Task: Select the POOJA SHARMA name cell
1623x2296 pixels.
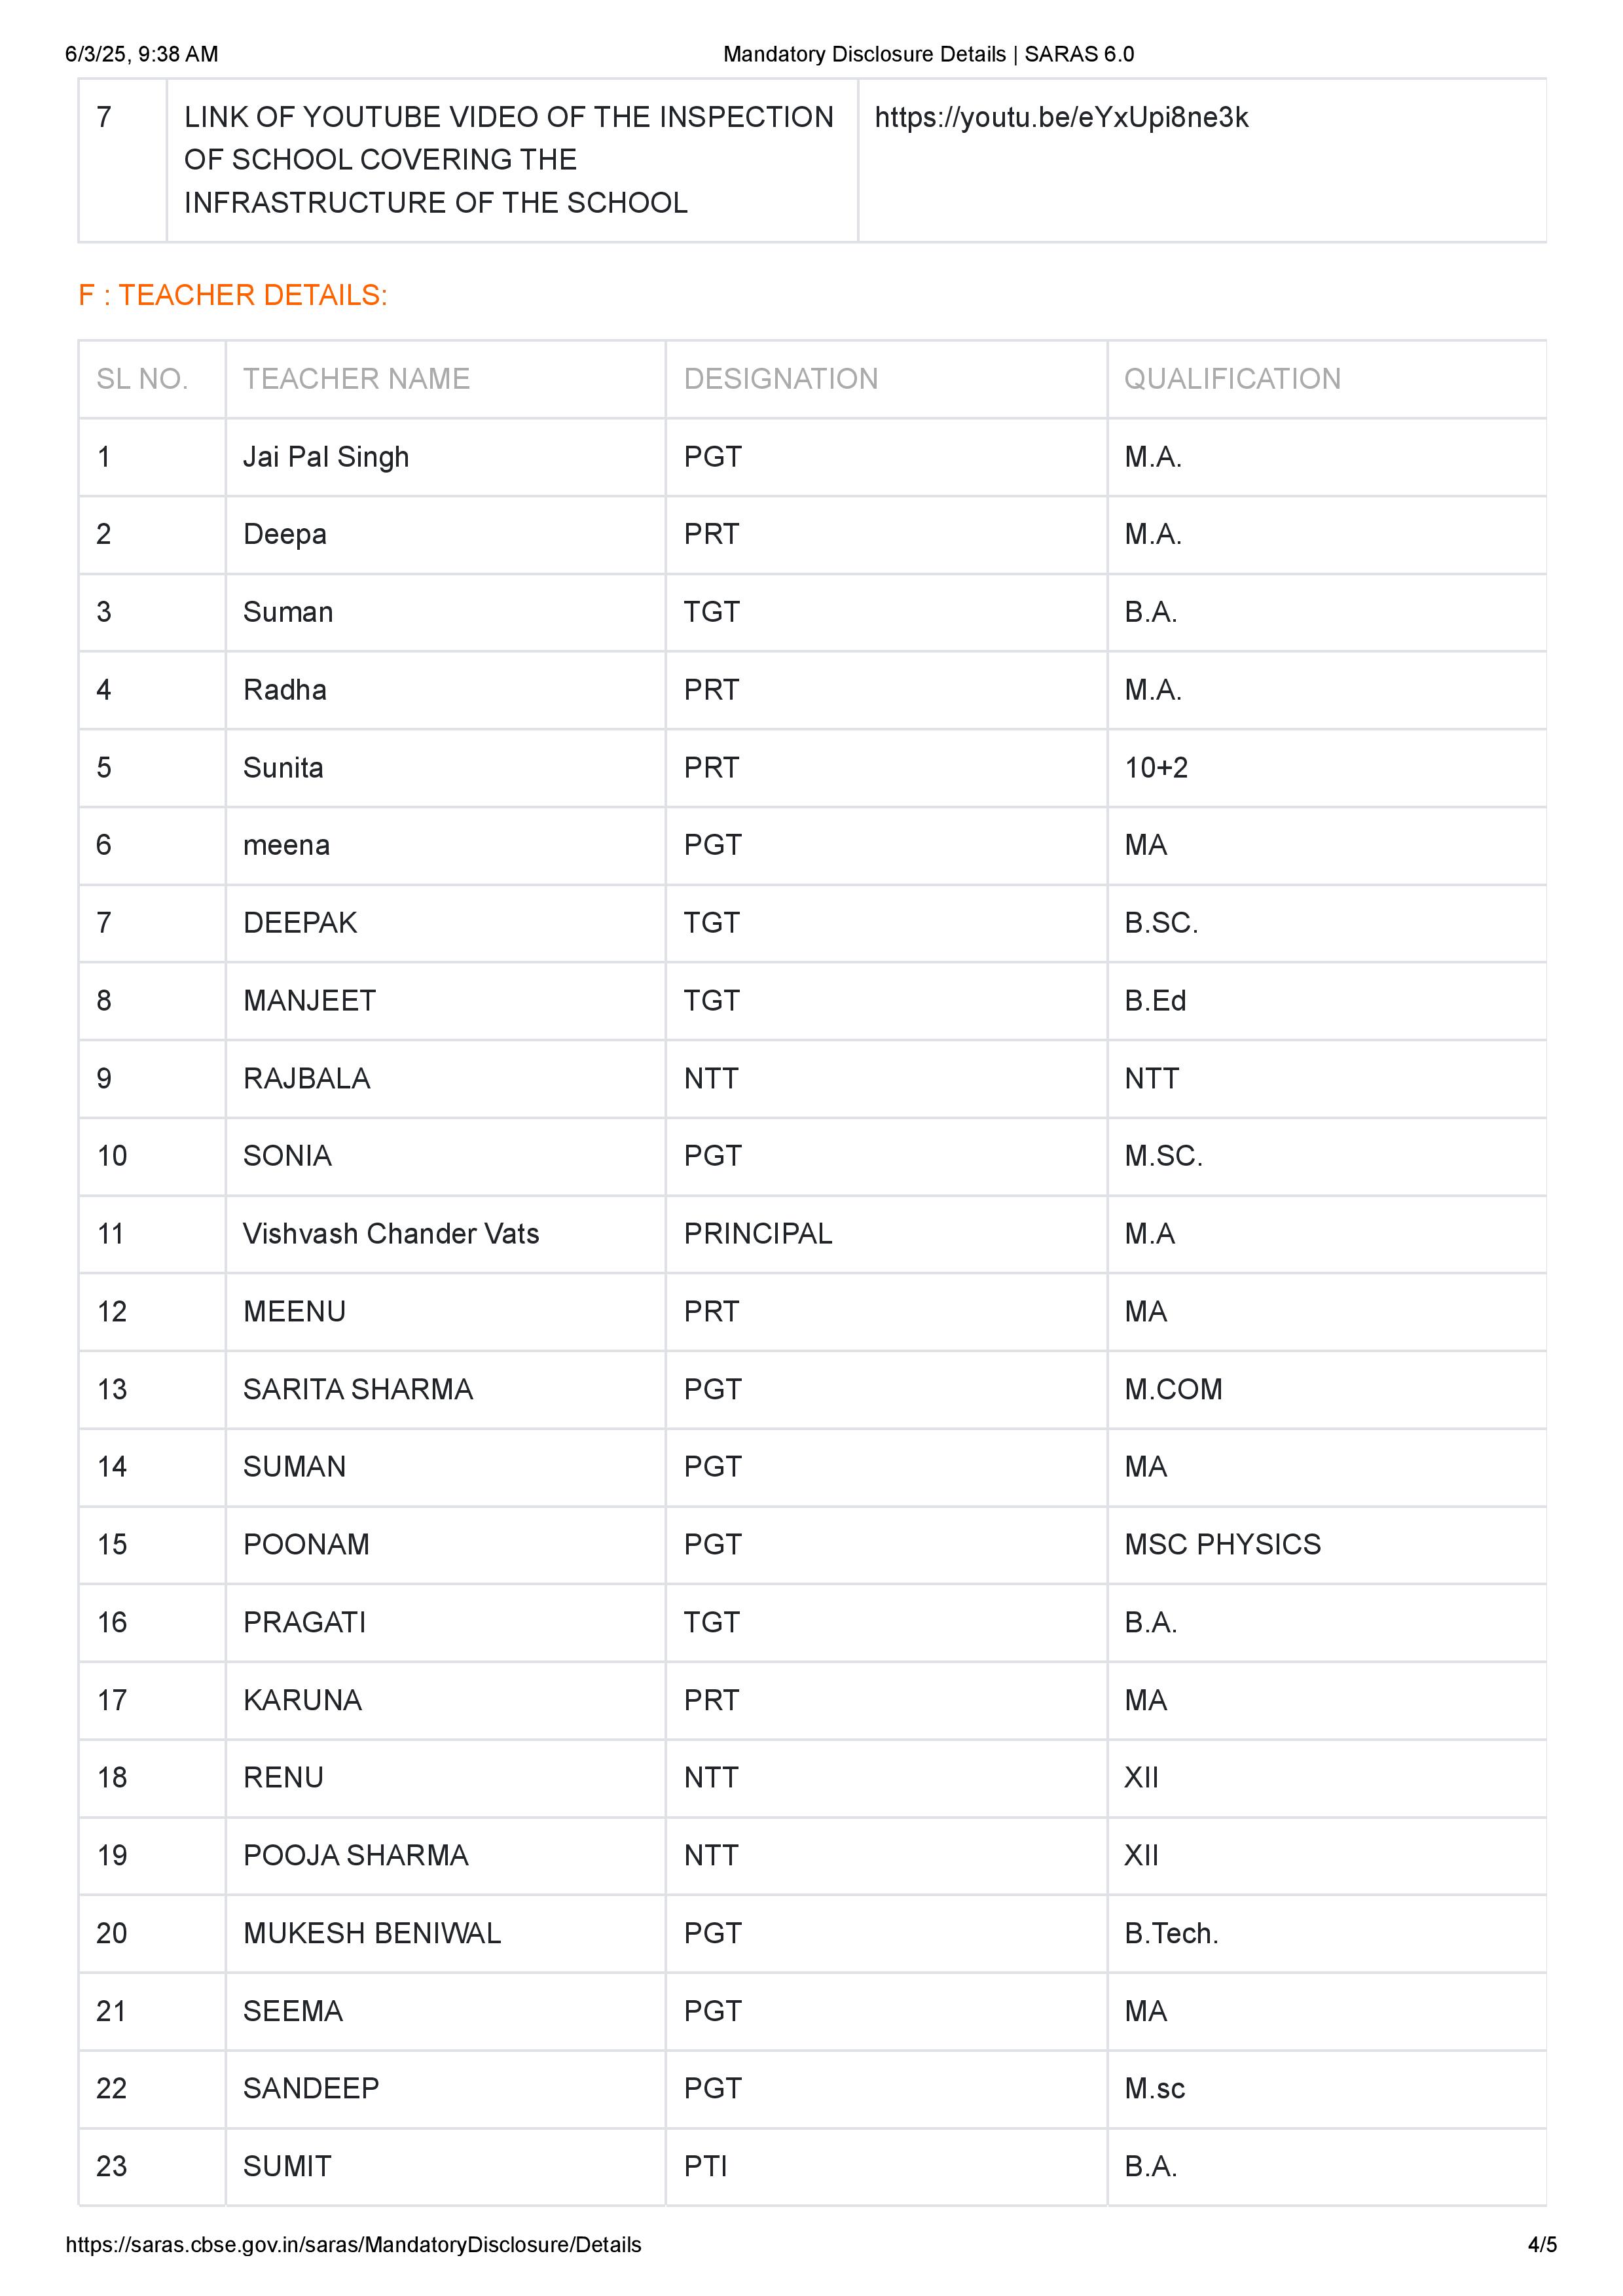Action: pos(356,1855)
